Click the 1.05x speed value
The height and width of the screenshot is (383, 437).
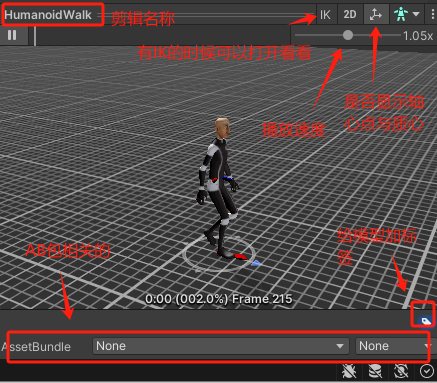(x=418, y=36)
